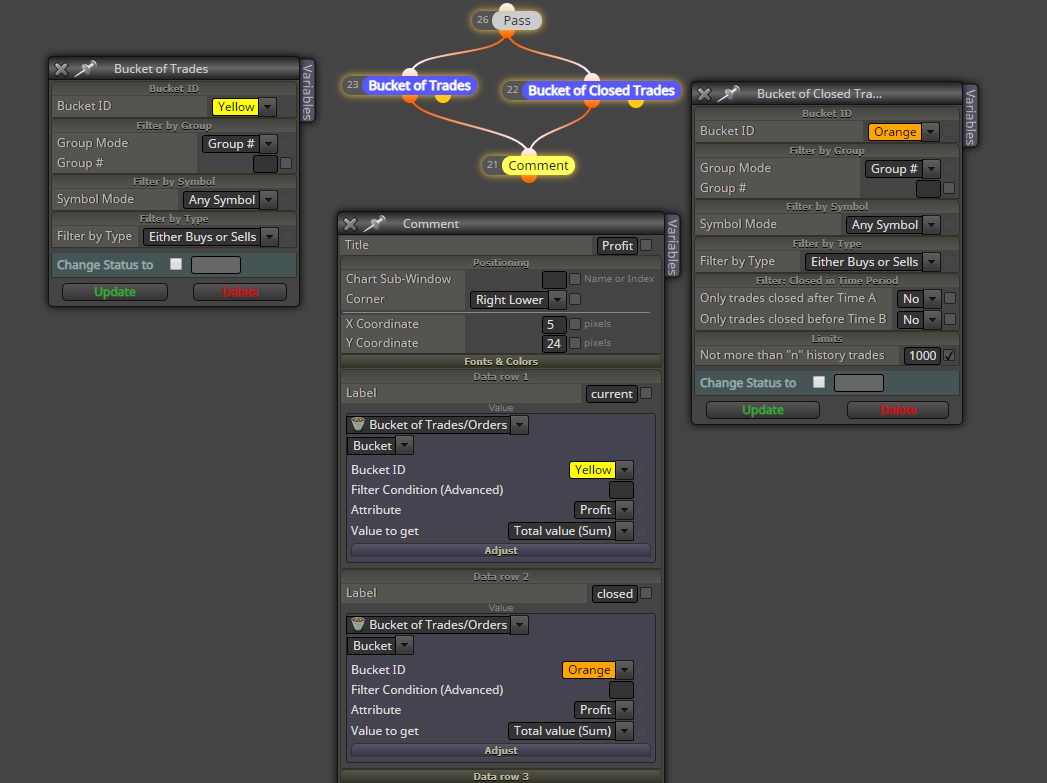Toggle checkbox beside 'current' label
This screenshot has height=783, width=1047.
pyautogui.click(x=646, y=393)
